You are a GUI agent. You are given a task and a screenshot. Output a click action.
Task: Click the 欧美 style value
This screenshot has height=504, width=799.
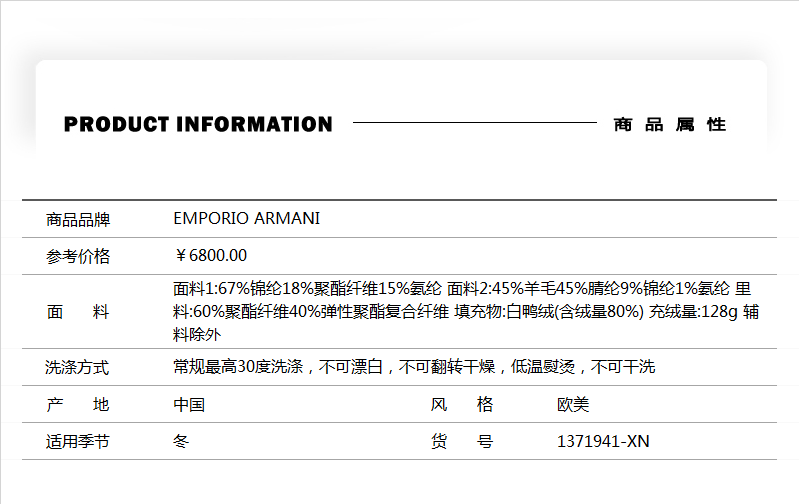click(573, 405)
